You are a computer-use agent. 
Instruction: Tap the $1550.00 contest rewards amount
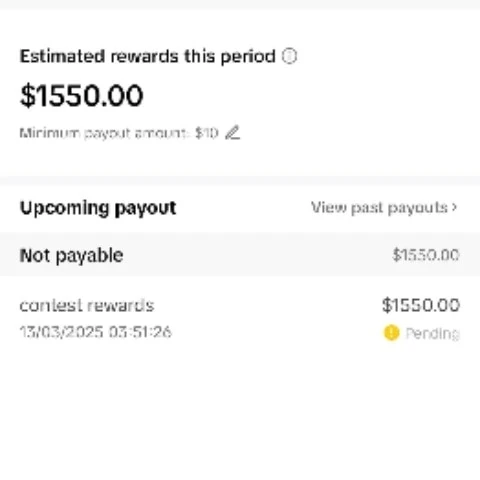coord(421,305)
